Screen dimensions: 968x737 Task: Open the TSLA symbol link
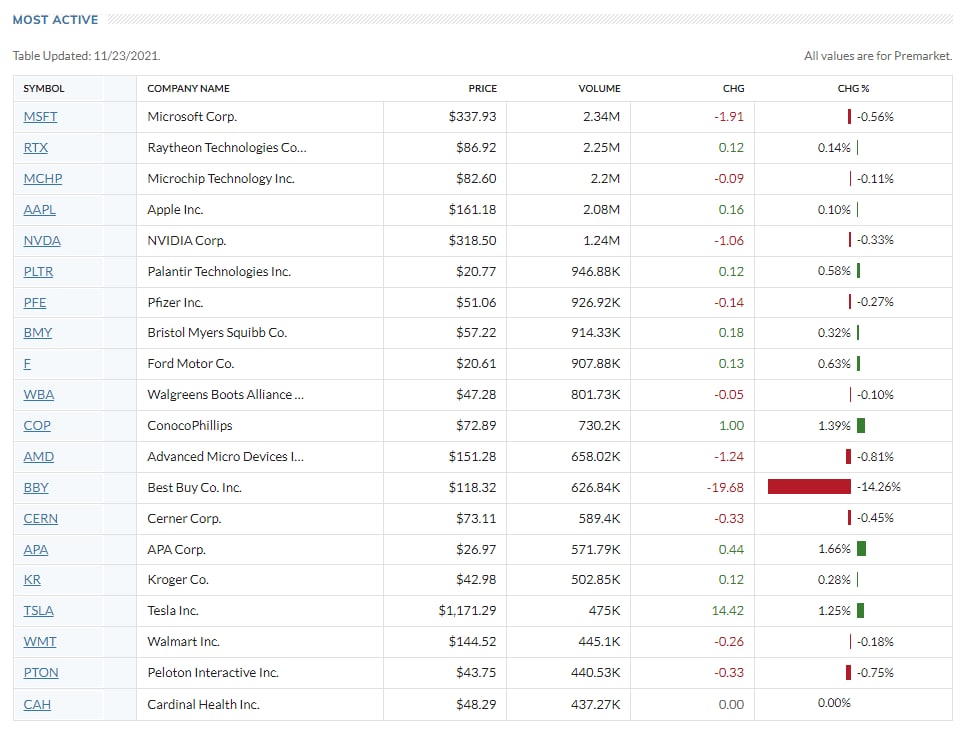point(38,610)
